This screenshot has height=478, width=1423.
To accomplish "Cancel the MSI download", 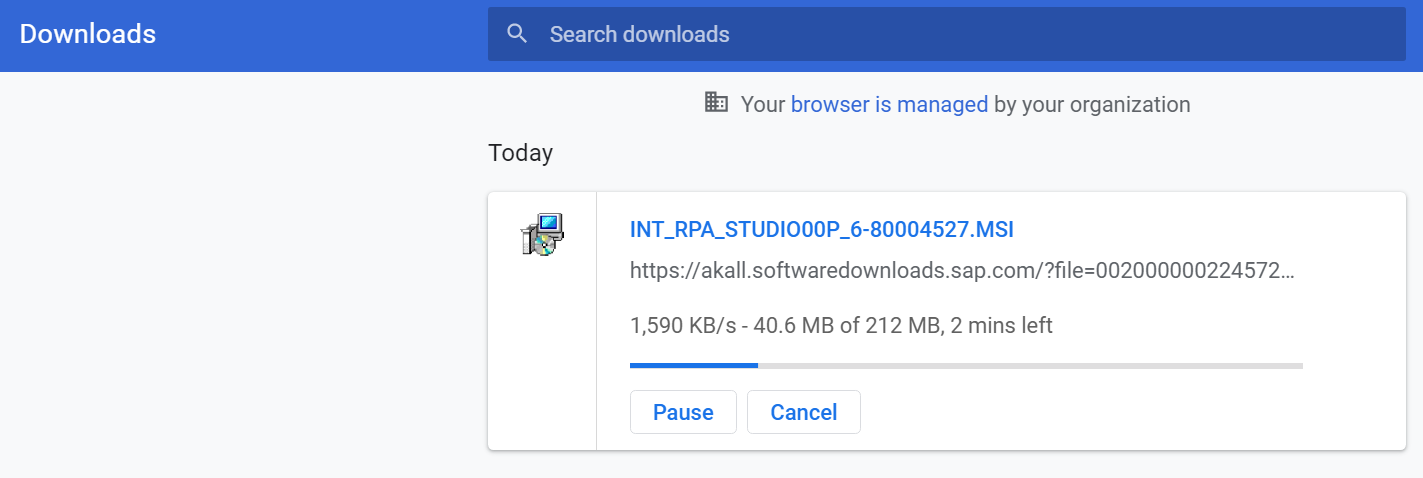I will coord(803,412).
